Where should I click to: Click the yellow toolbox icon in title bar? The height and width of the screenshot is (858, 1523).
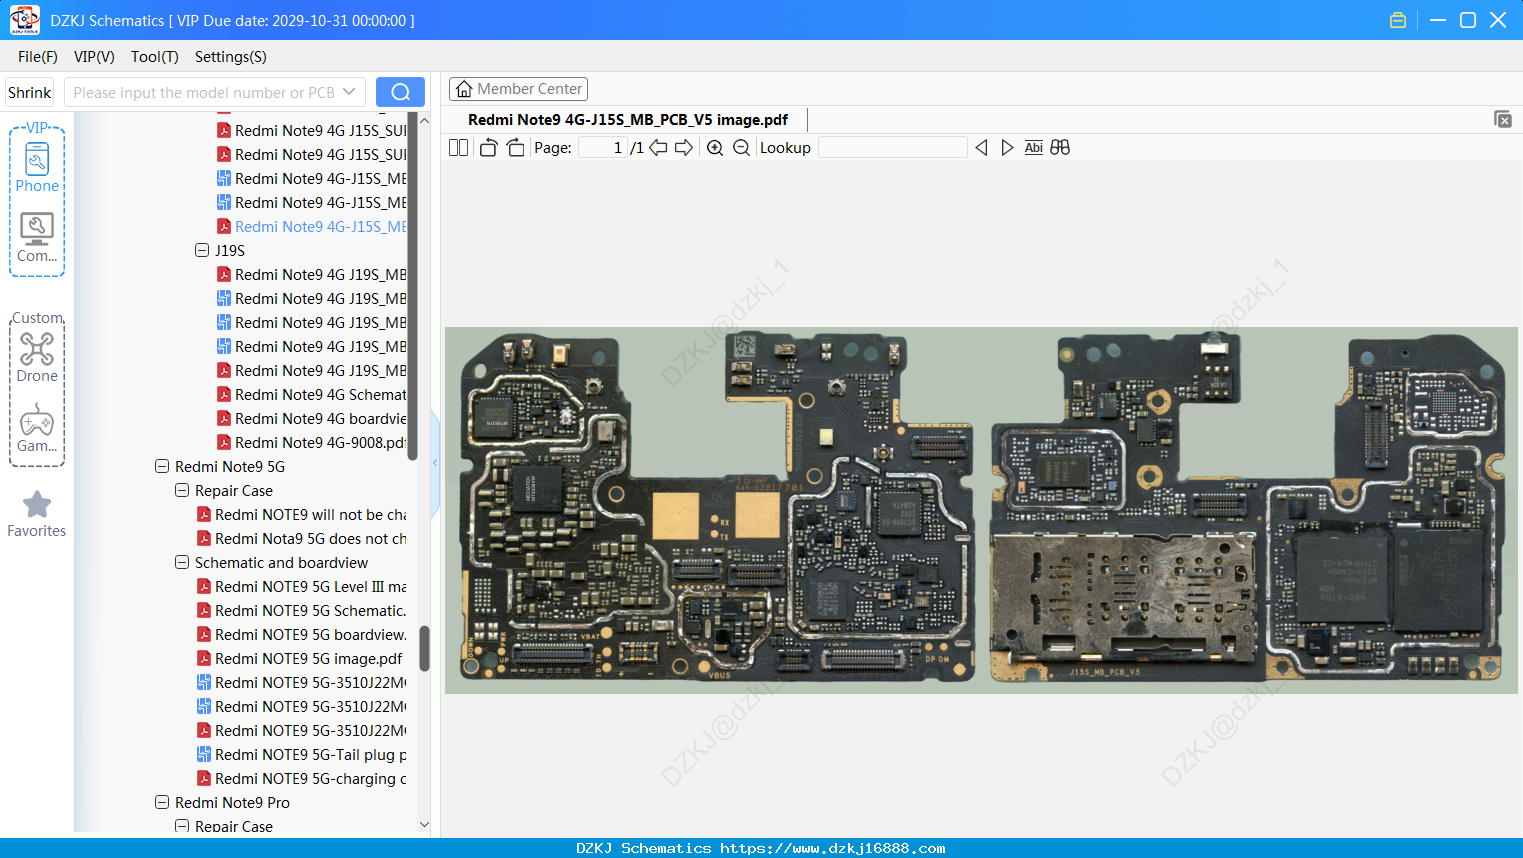[x=1398, y=20]
